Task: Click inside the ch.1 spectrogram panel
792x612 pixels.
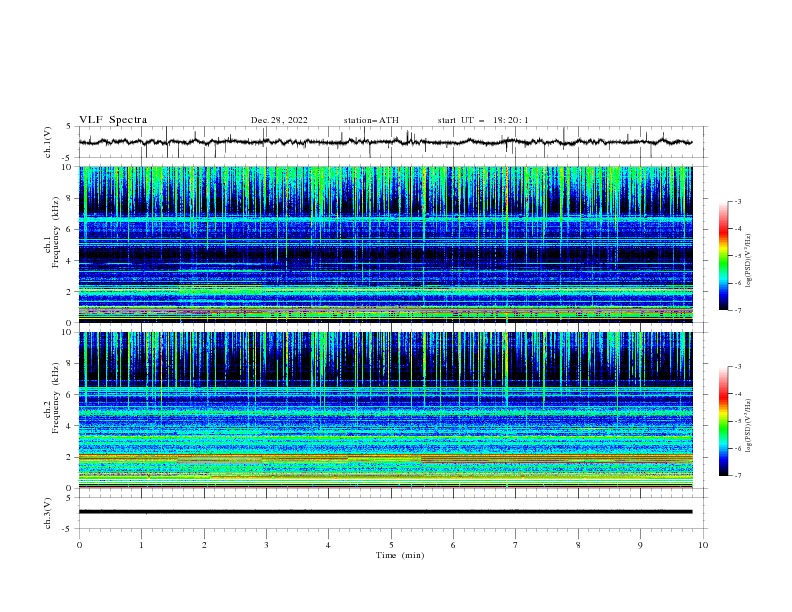Action: [x=385, y=244]
